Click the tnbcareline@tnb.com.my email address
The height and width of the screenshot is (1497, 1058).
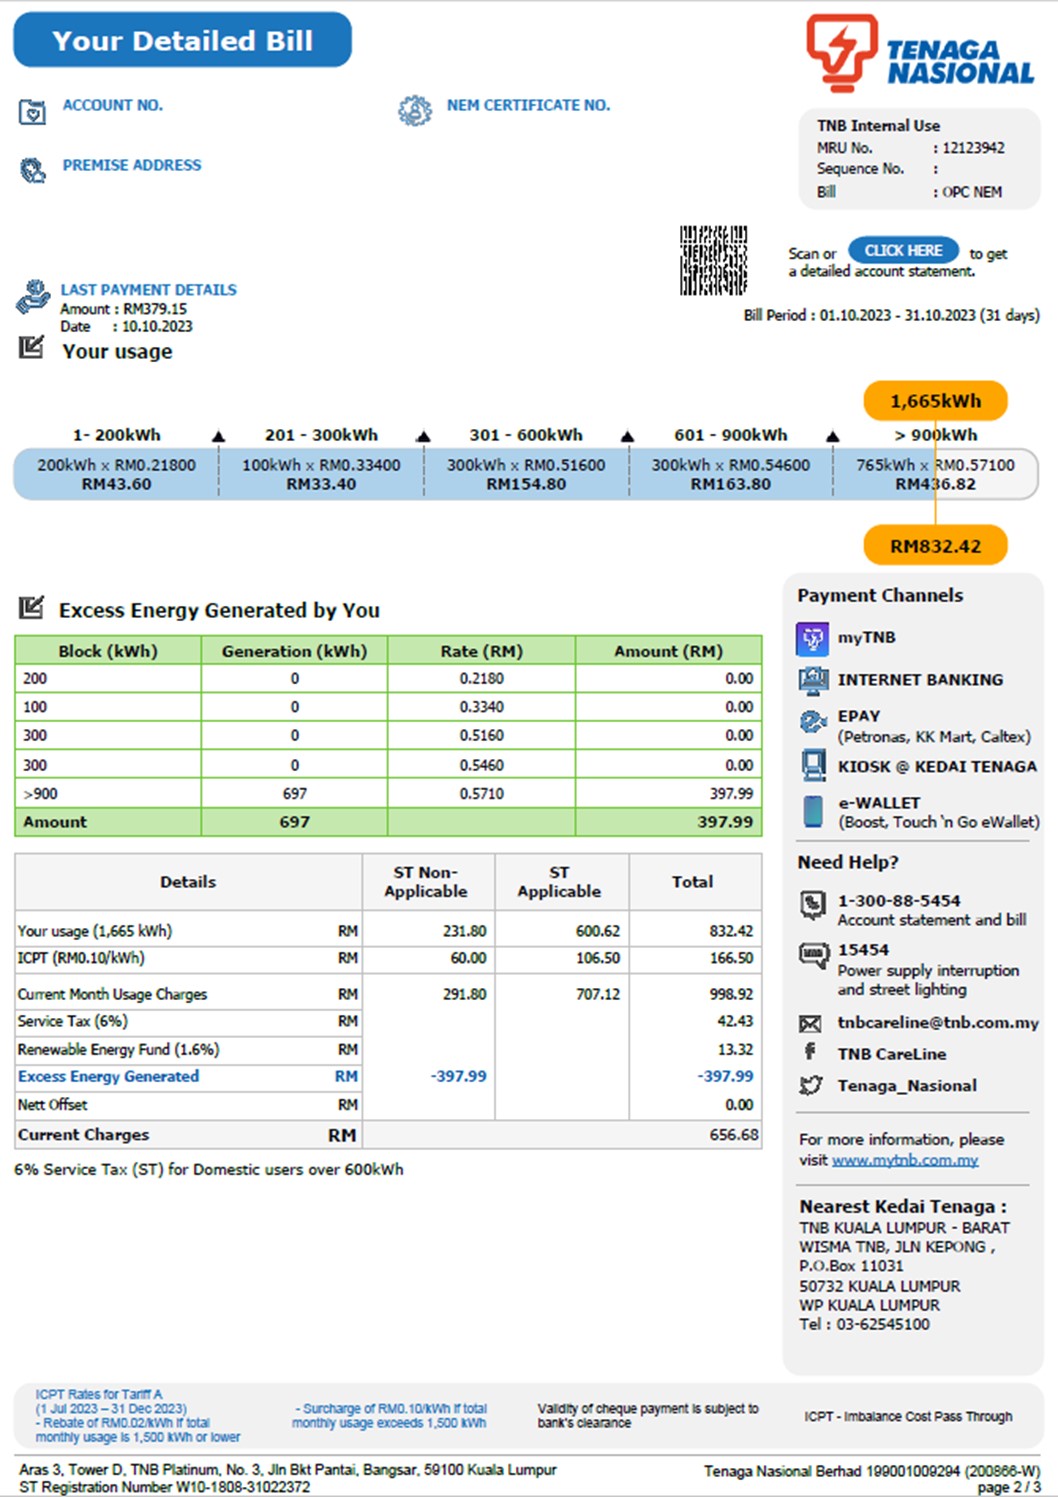click(x=937, y=1023)
